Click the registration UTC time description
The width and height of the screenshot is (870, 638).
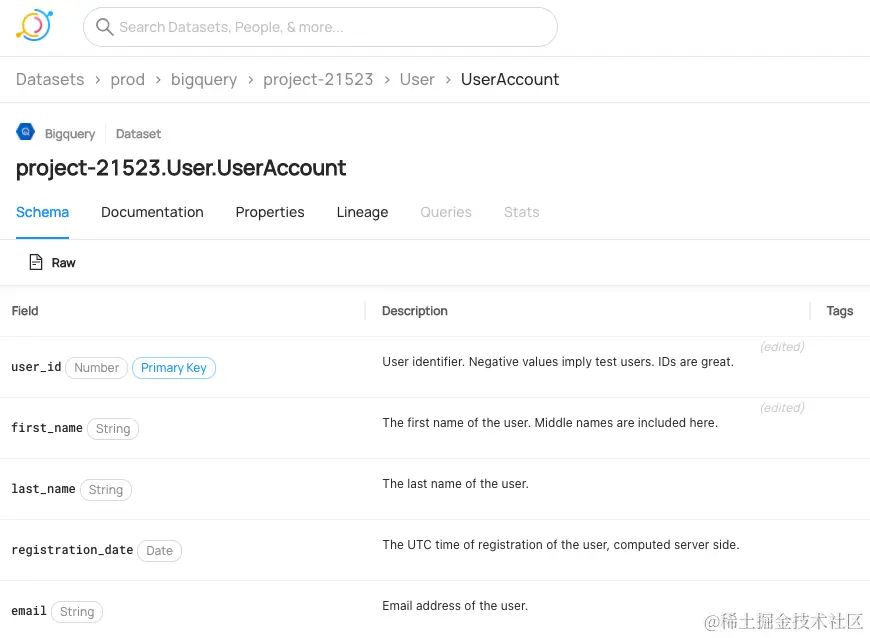(x=560, y=545)
